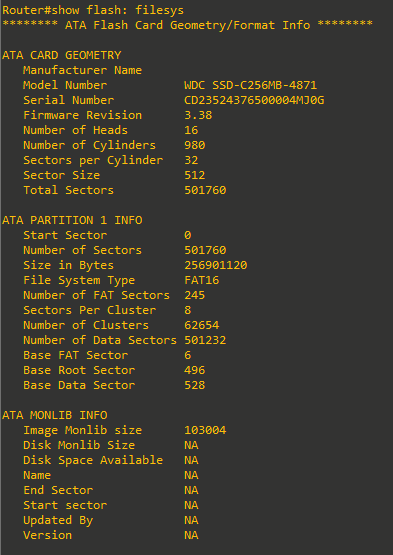Select the file system value 'FAT16'
This screenshot has width=393, height=555.
click(x=201, y=280)
